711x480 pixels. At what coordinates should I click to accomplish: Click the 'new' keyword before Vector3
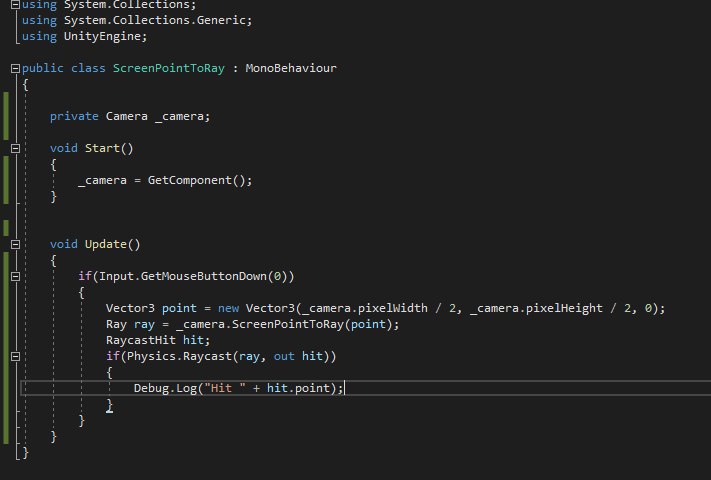(x=228, y=308)
